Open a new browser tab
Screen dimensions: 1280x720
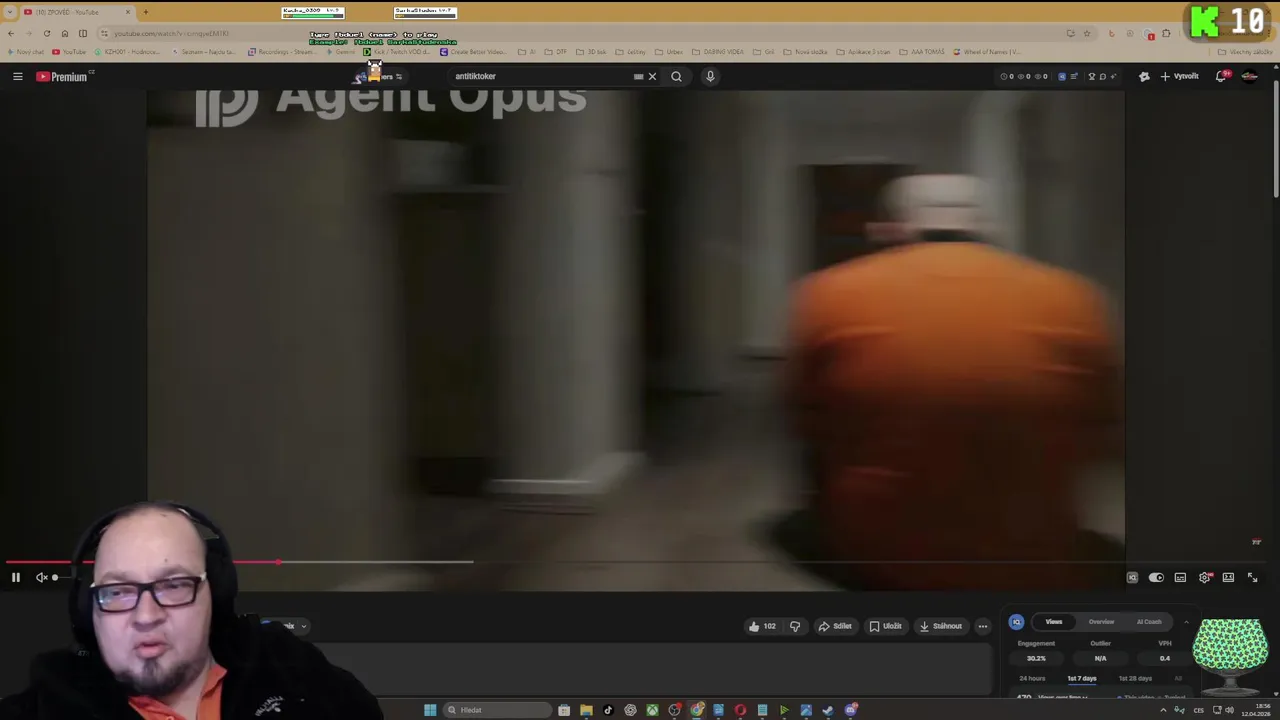[x=145, y=12]
